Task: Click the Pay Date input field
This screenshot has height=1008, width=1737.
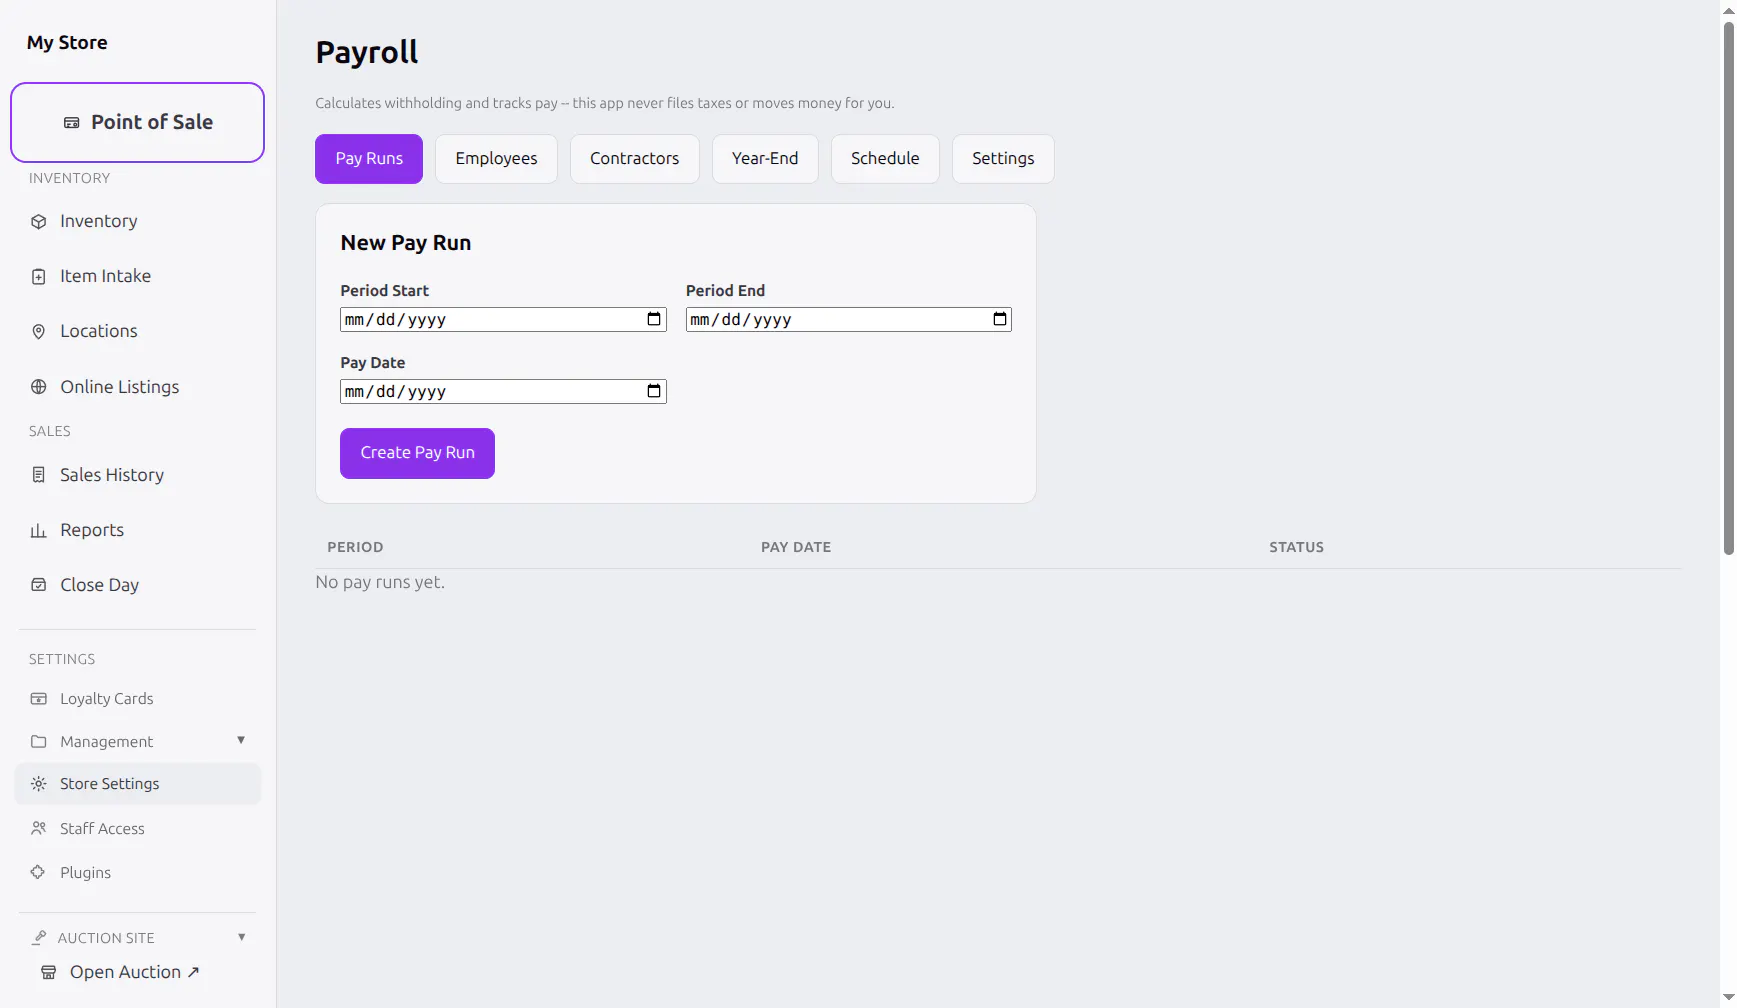Action: coord(503,392)
